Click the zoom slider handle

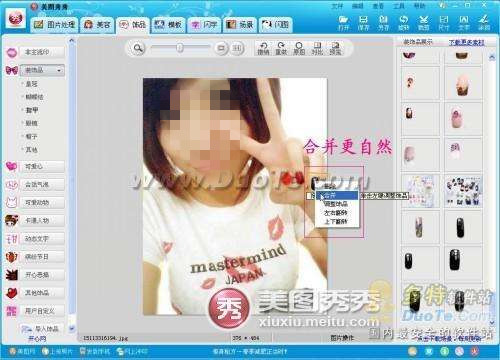coord(180,48)
